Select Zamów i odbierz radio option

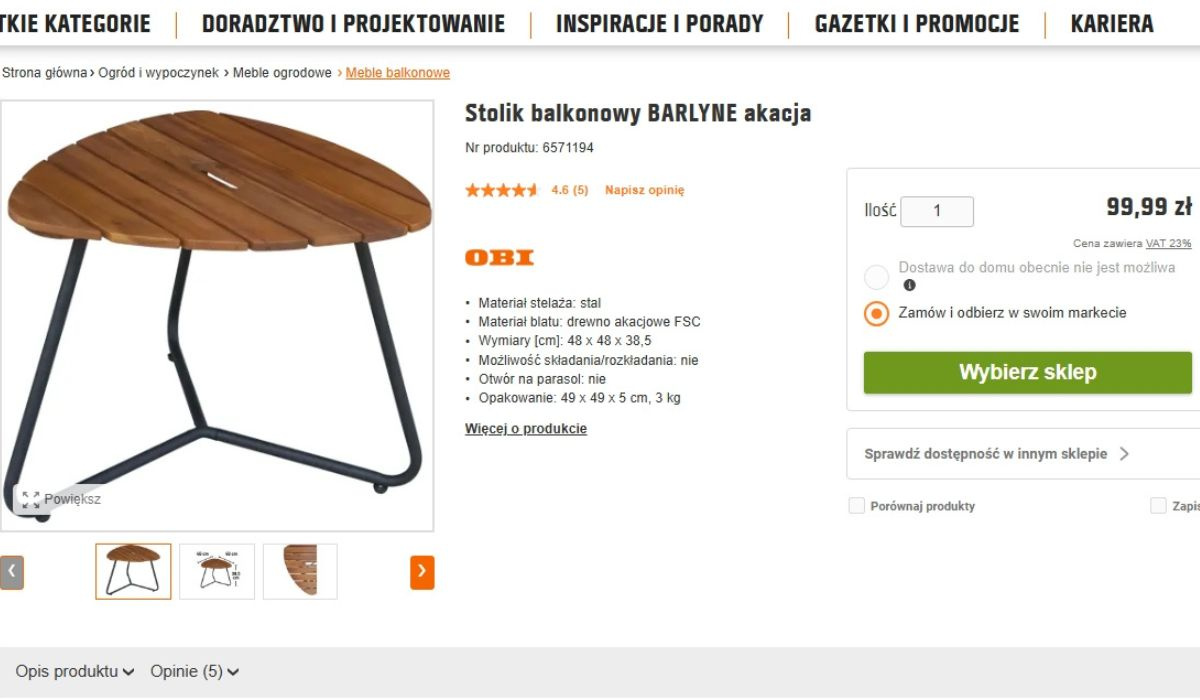pyautogui.click(x=876, y=313)
